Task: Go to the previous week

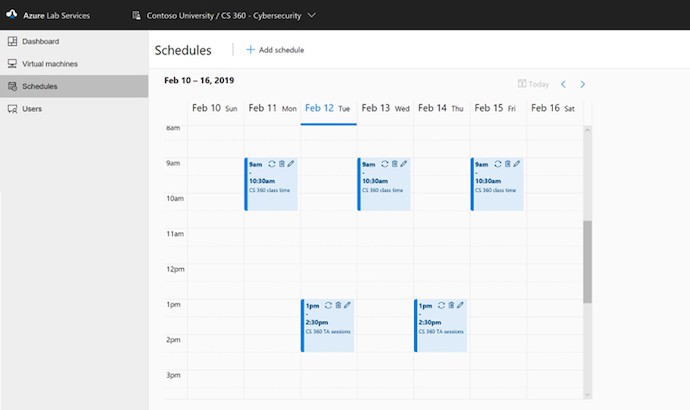Action: (564, 85)
